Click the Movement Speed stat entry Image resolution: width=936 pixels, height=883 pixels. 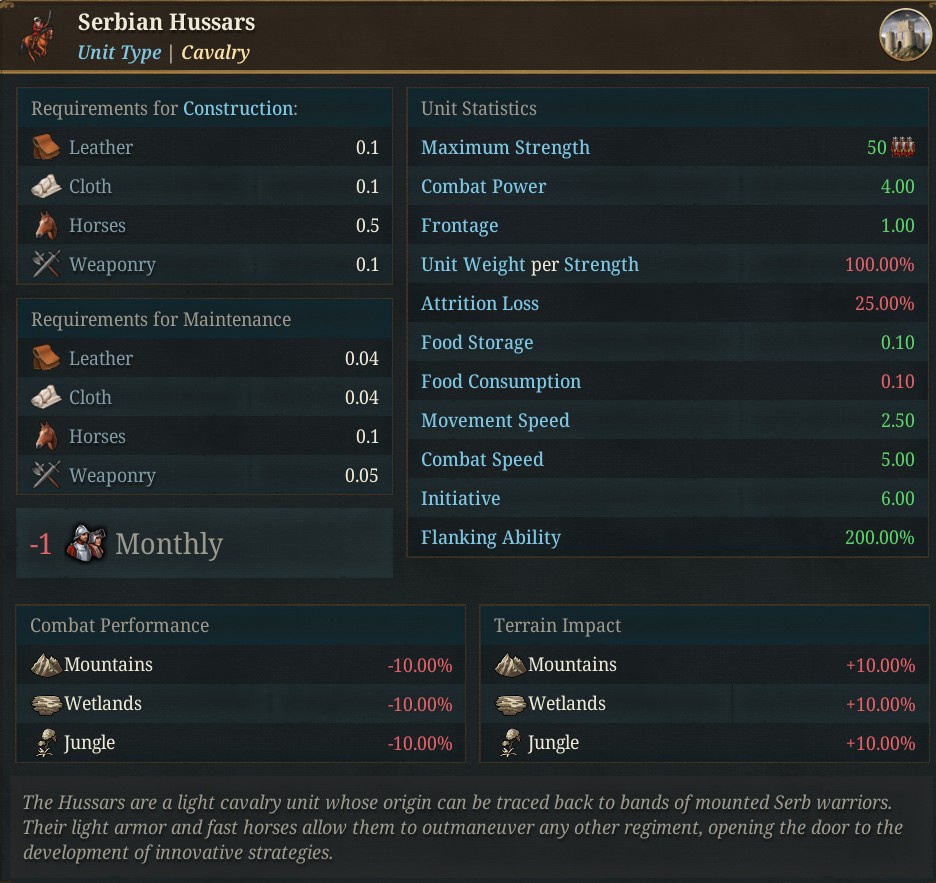(x=495, y=420)
